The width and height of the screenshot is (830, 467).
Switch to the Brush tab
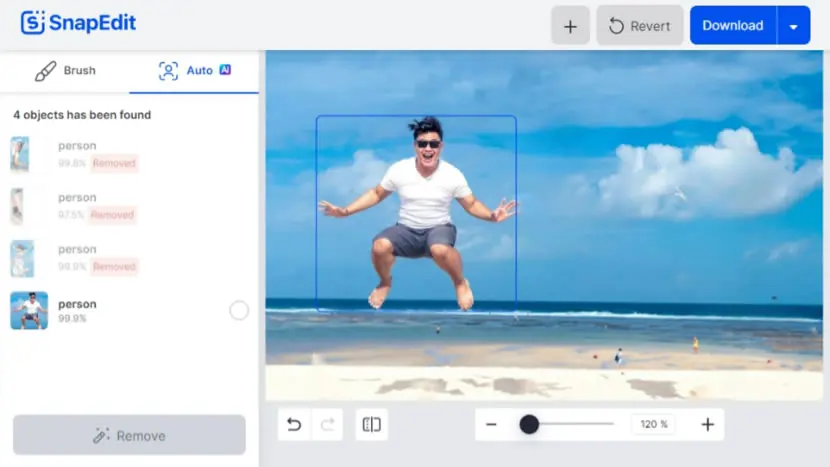click(65, 71)
